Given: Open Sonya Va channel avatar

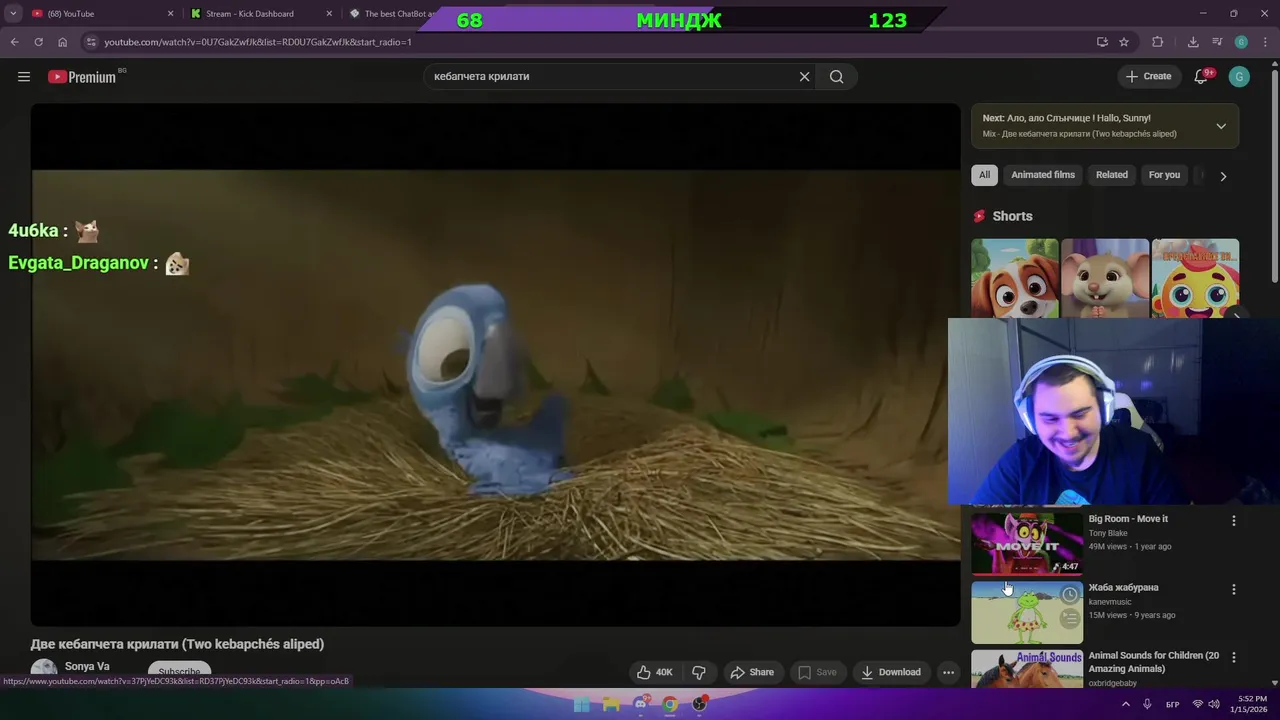Looking at the screenshot, I should 44,672.
